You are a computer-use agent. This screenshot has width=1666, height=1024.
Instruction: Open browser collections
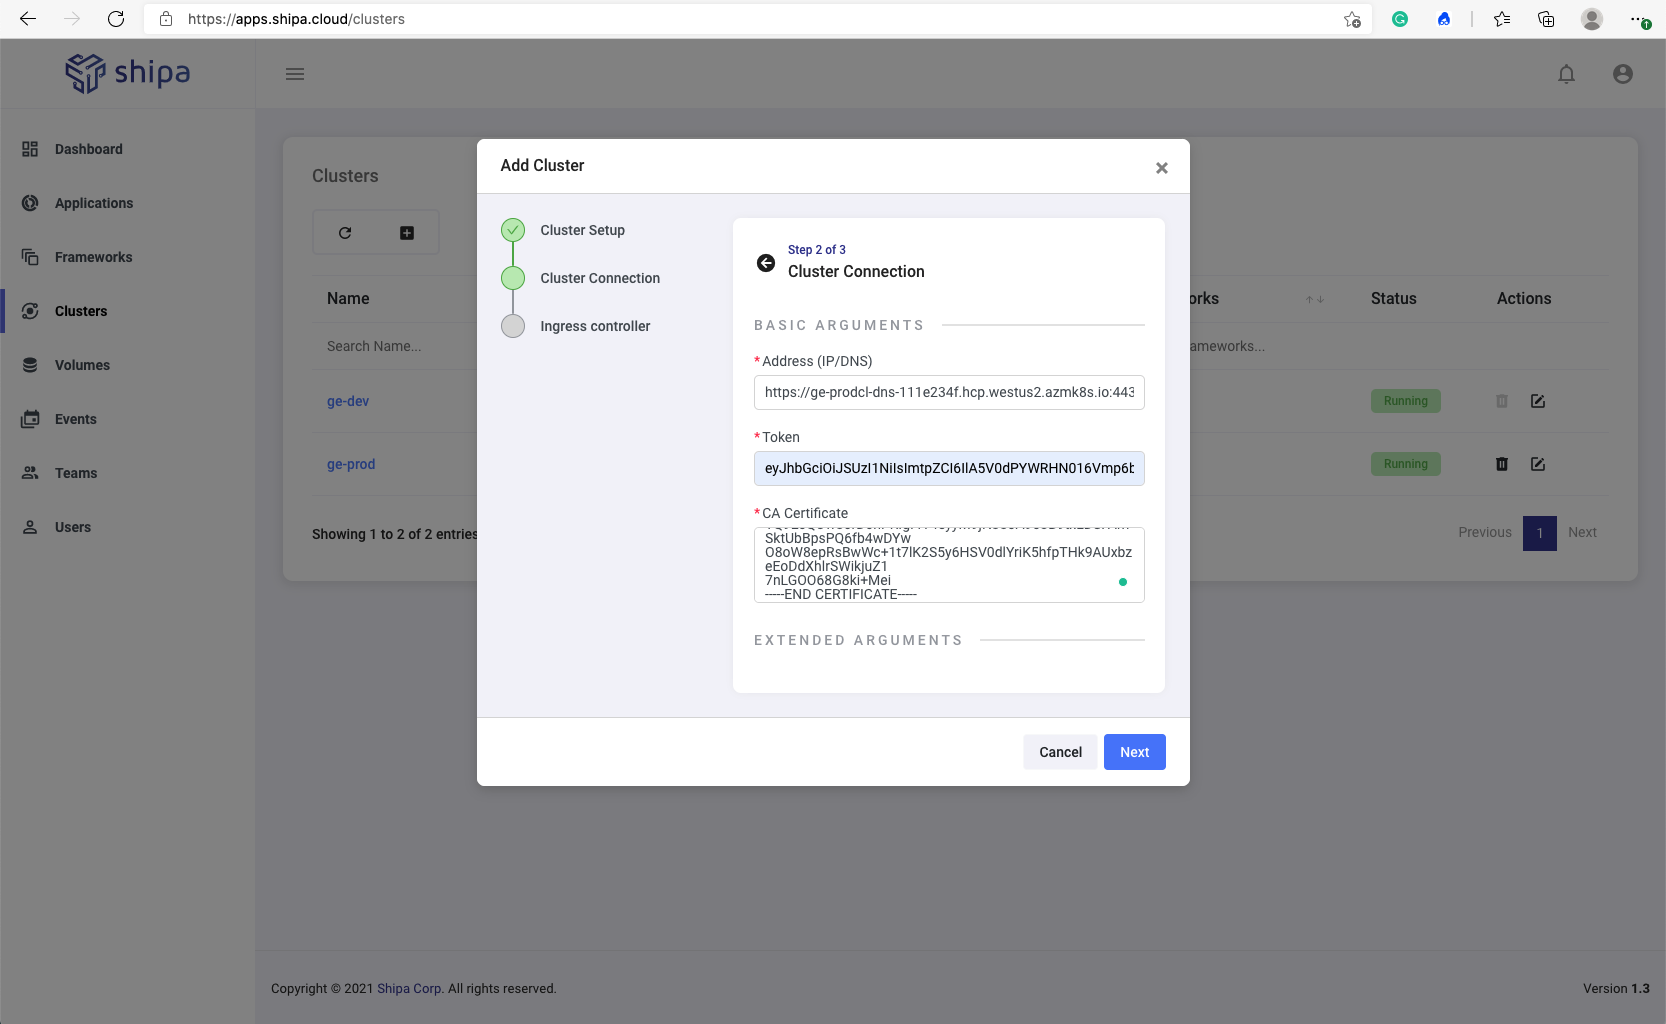tap(1546, 19)
